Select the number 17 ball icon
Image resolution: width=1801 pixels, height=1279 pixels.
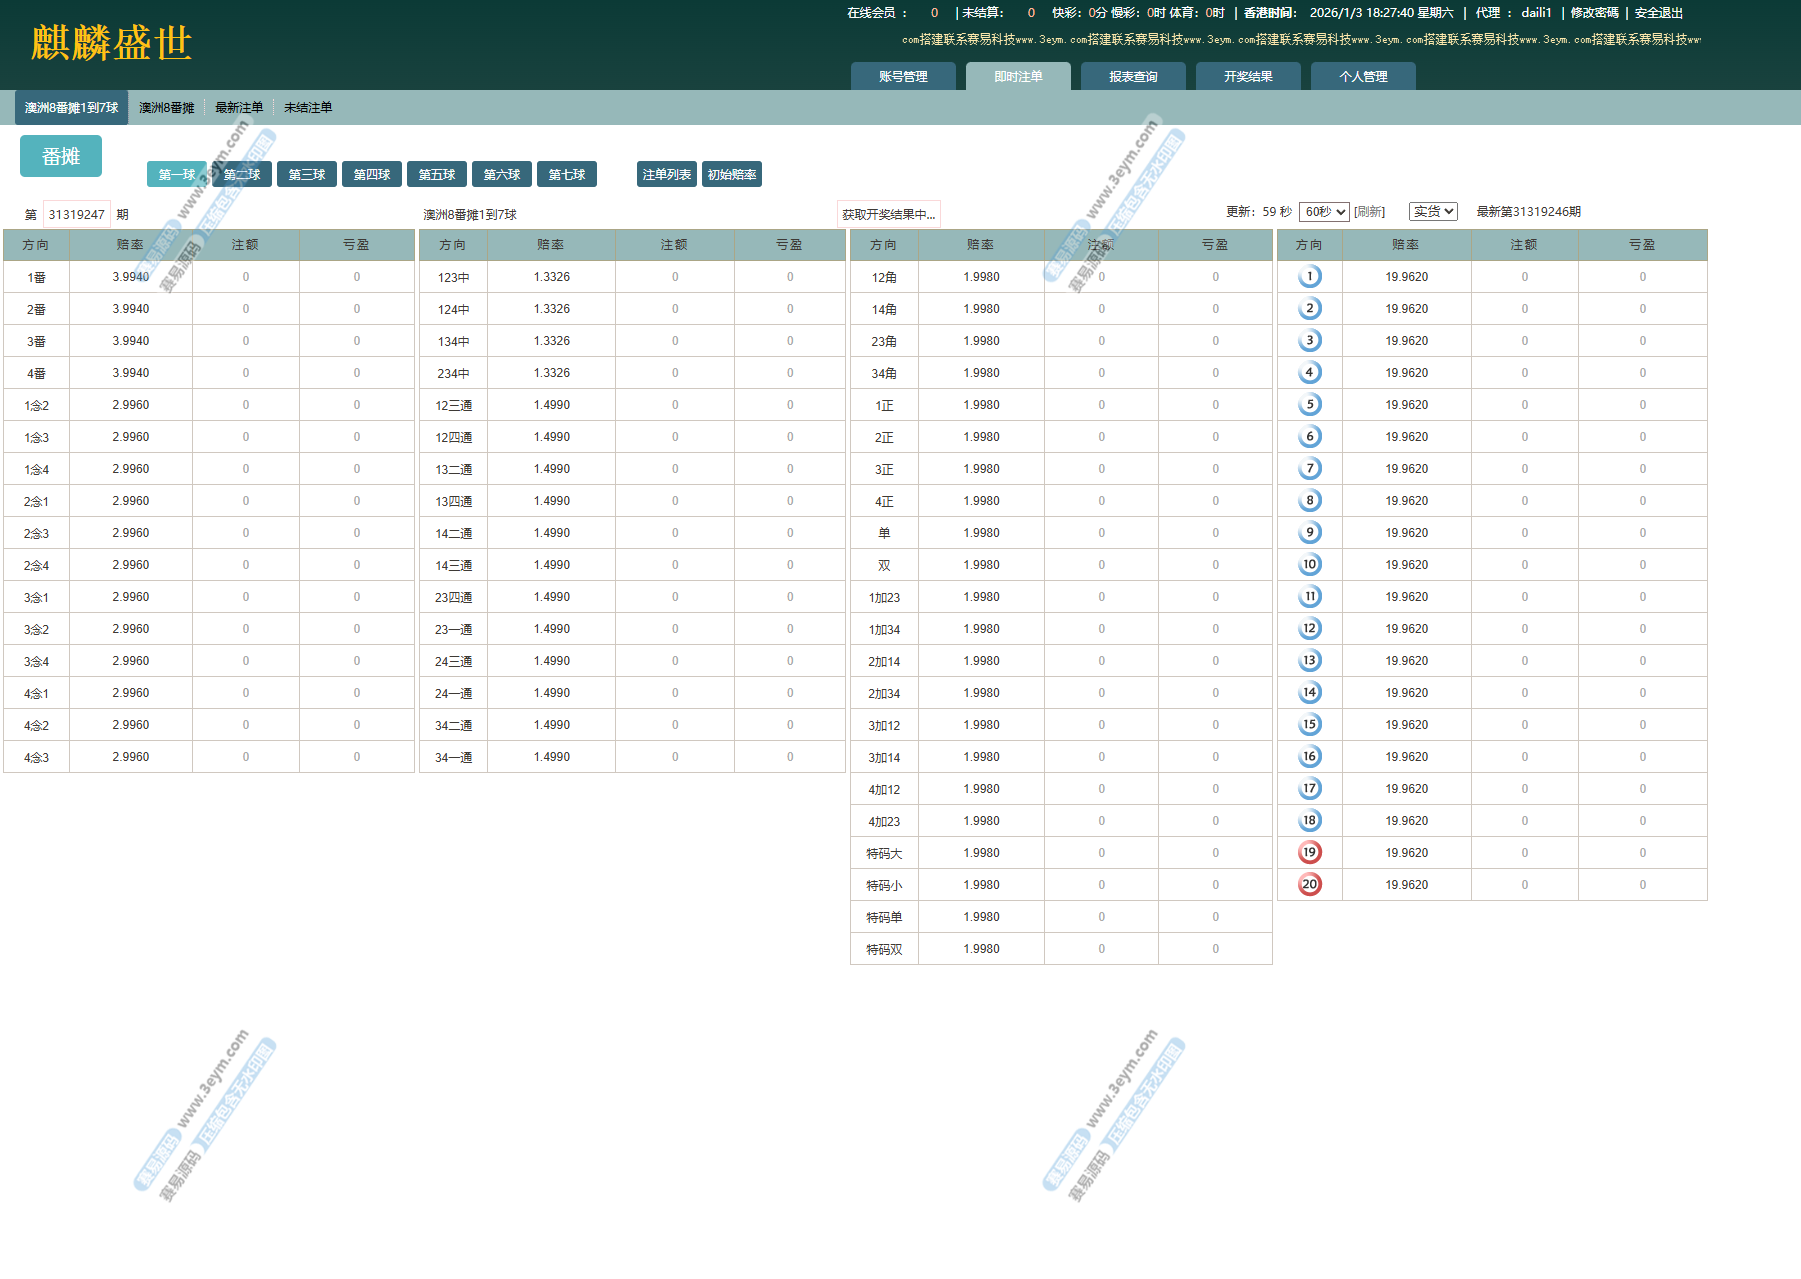(x=1309, y=789)
